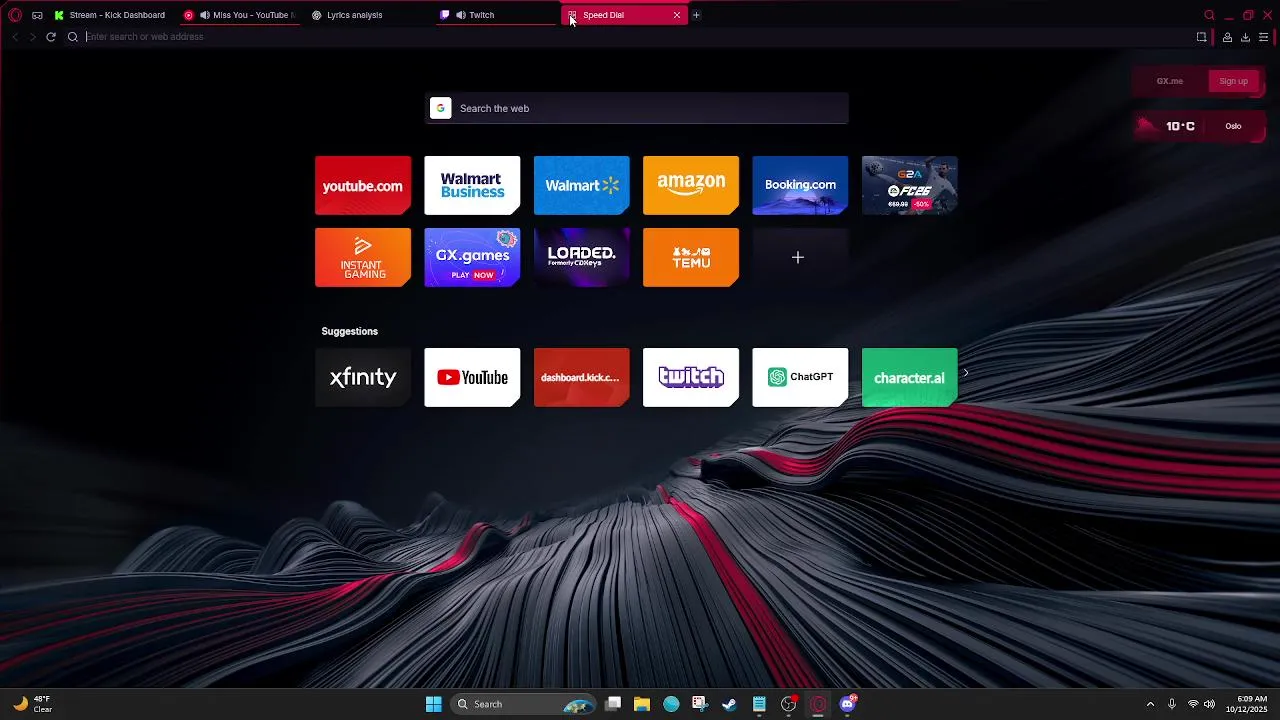Open the Loaded speed dial tile
The height and width of the screenshot is (720, 1280).
click(x=582, y=257)
